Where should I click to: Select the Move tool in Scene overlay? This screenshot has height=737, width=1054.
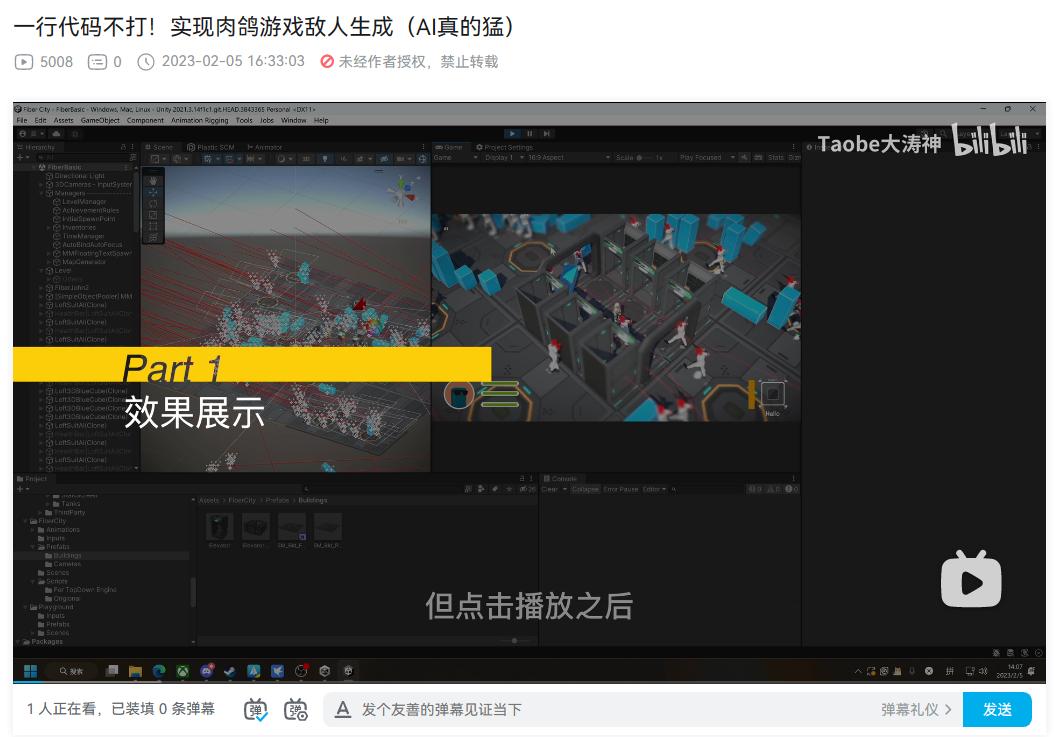coord(153,192)
